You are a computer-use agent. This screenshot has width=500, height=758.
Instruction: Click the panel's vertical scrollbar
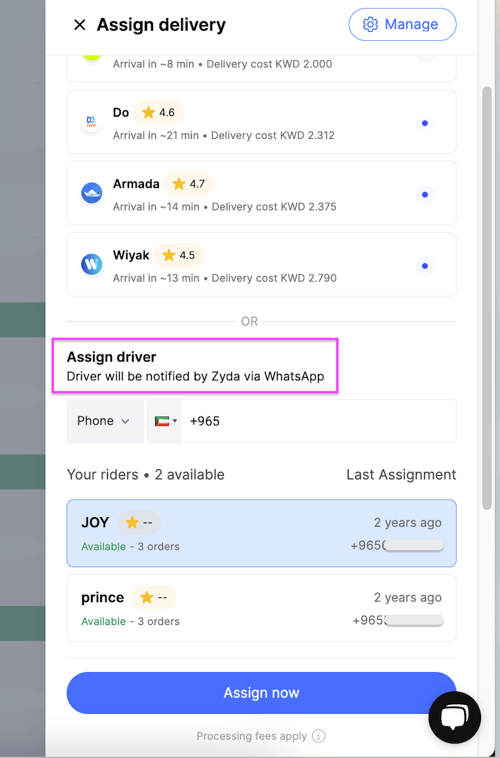coord(487,298)
